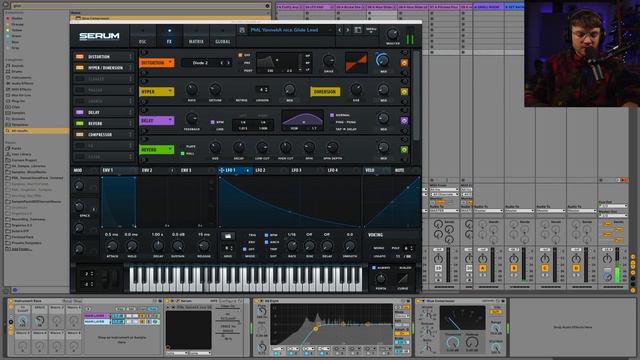Click the FX panel vertical scrollbar
The image size is (640, 360).
416,96
